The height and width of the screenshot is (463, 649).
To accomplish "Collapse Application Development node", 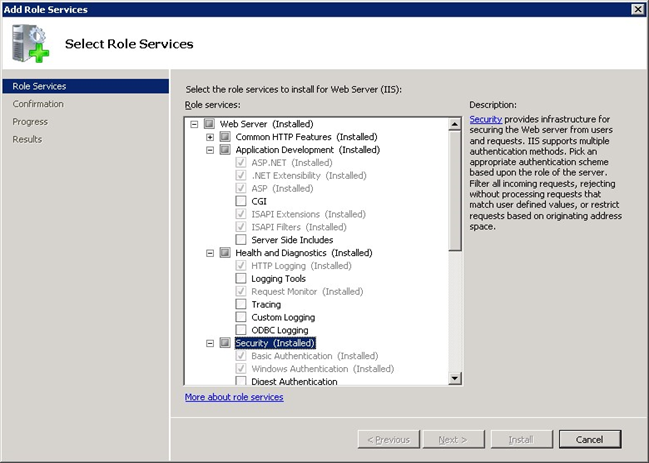I will pos(210,150).
